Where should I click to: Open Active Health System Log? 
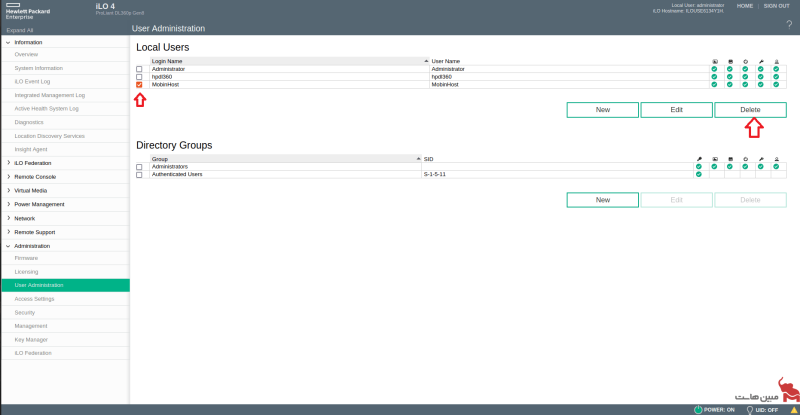tap(46, 108)
